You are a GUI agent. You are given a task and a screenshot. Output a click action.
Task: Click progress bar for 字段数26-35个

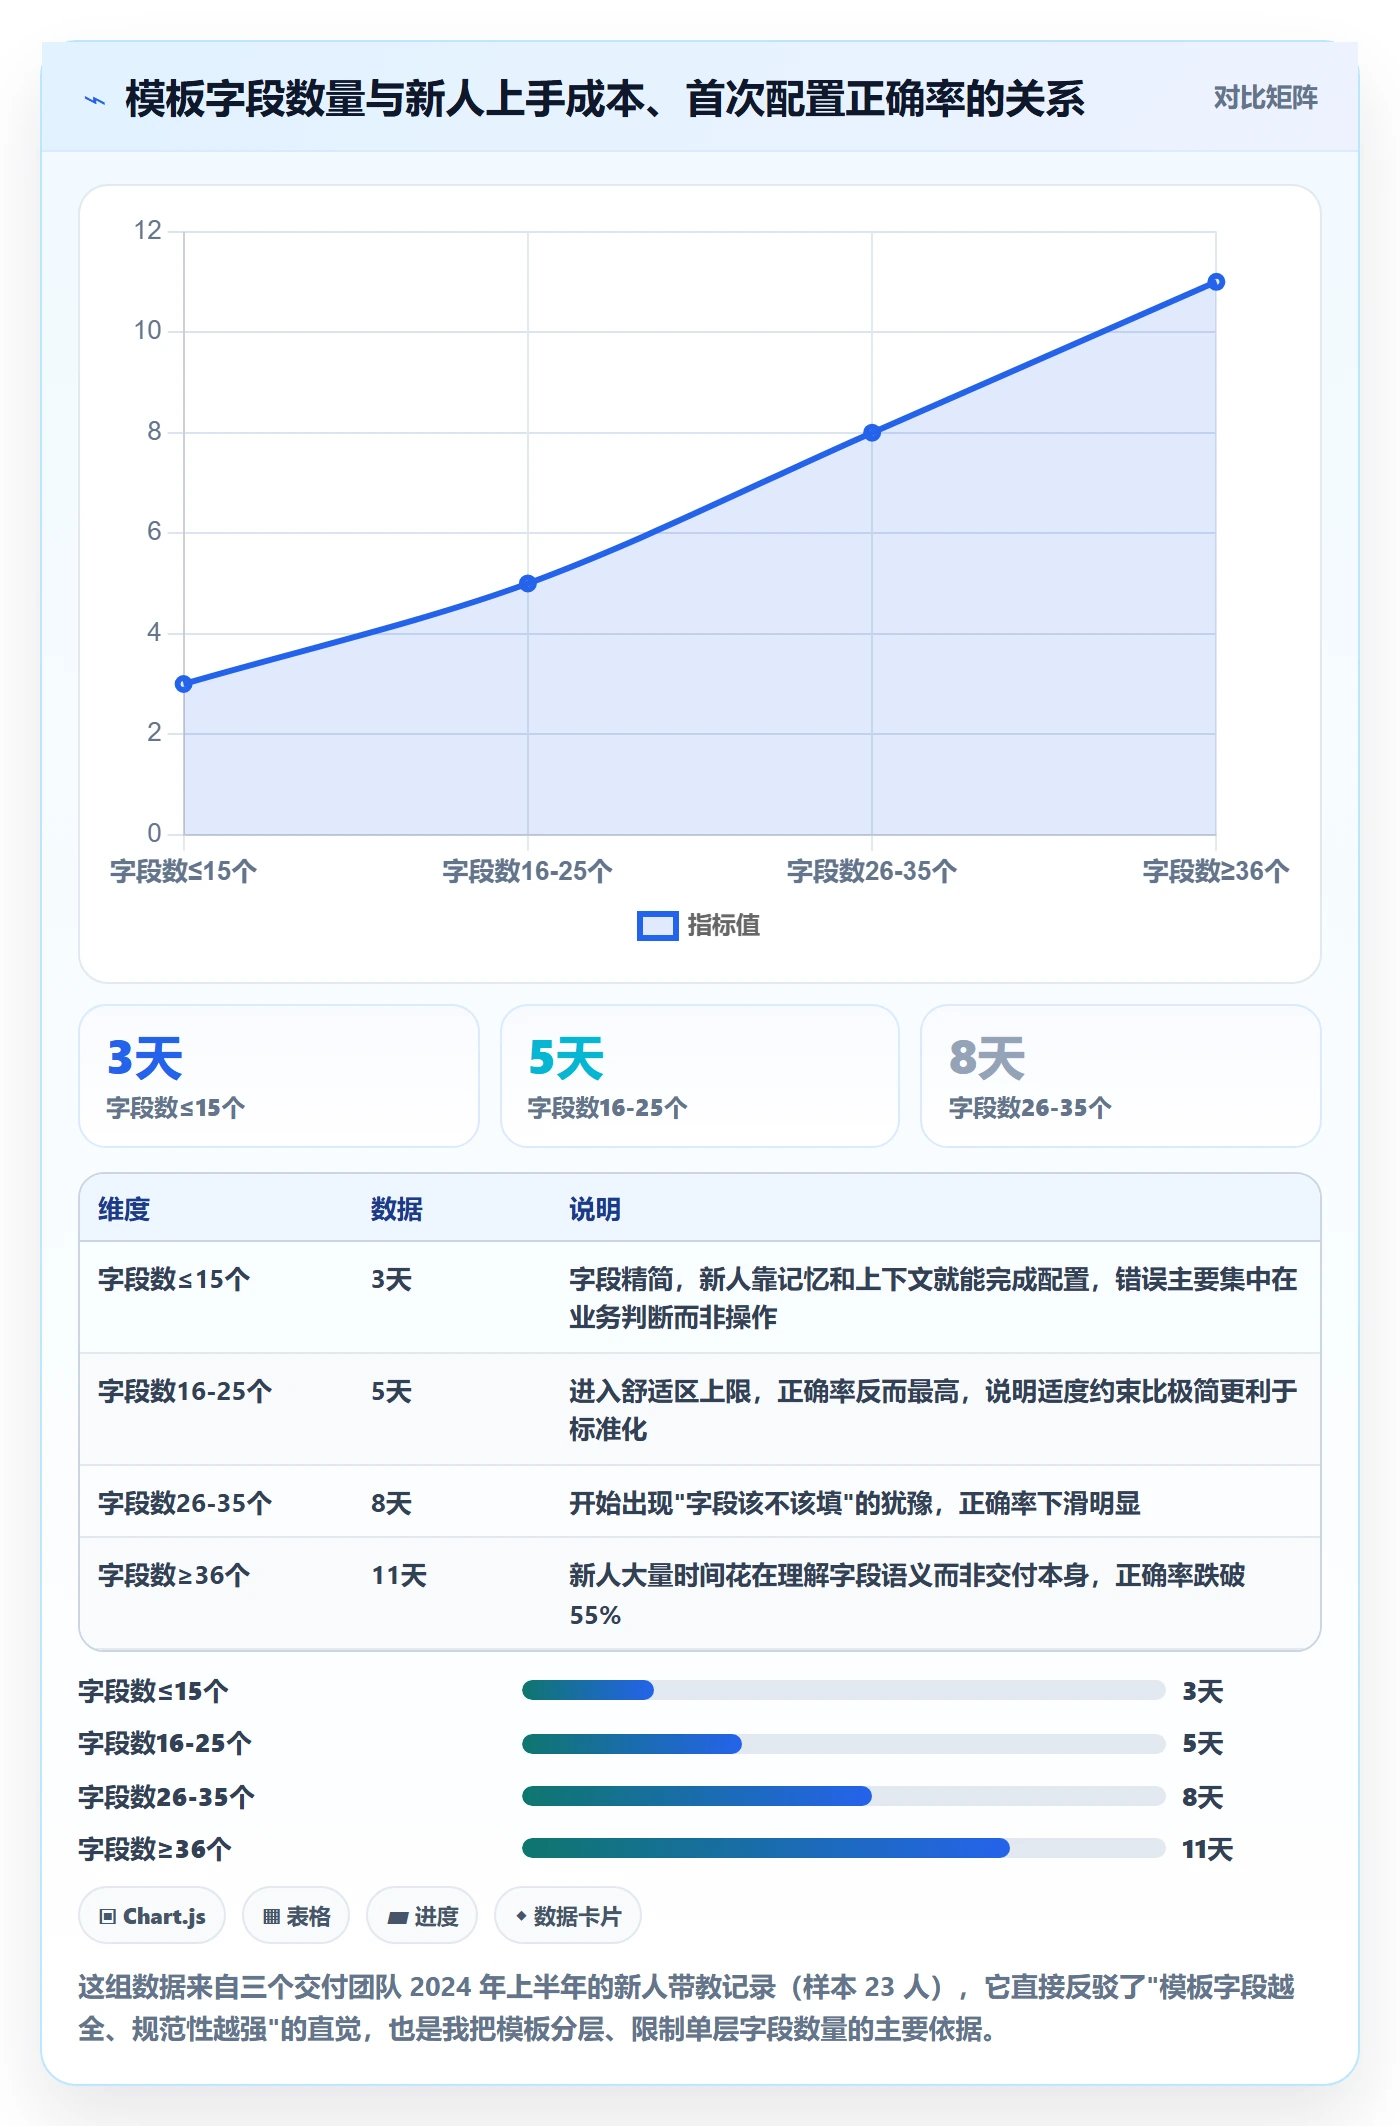[x=843, y=1796]
